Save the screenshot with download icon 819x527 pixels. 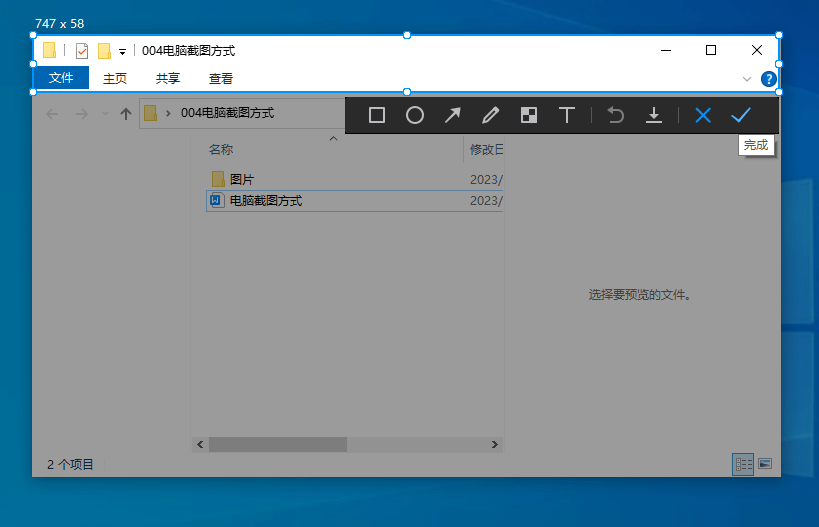[653, 115]
